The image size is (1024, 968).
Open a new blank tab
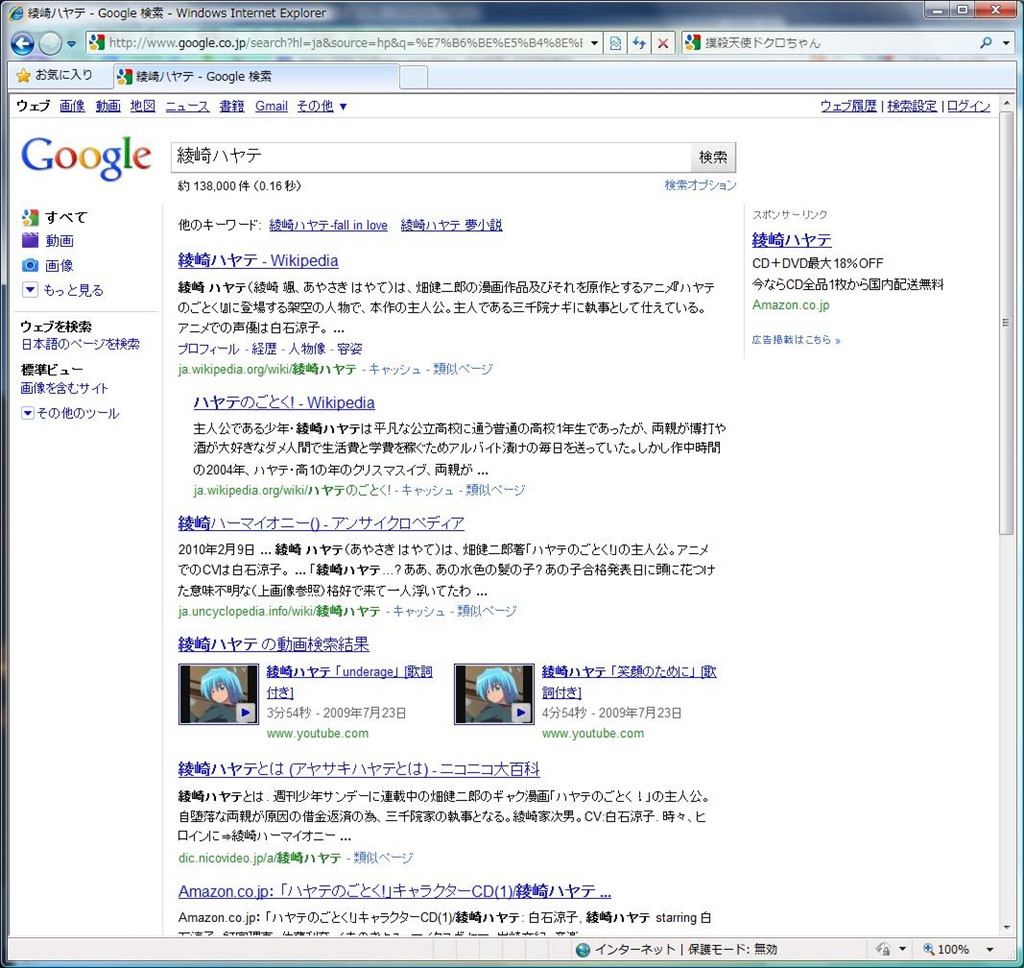pos(413,77)
